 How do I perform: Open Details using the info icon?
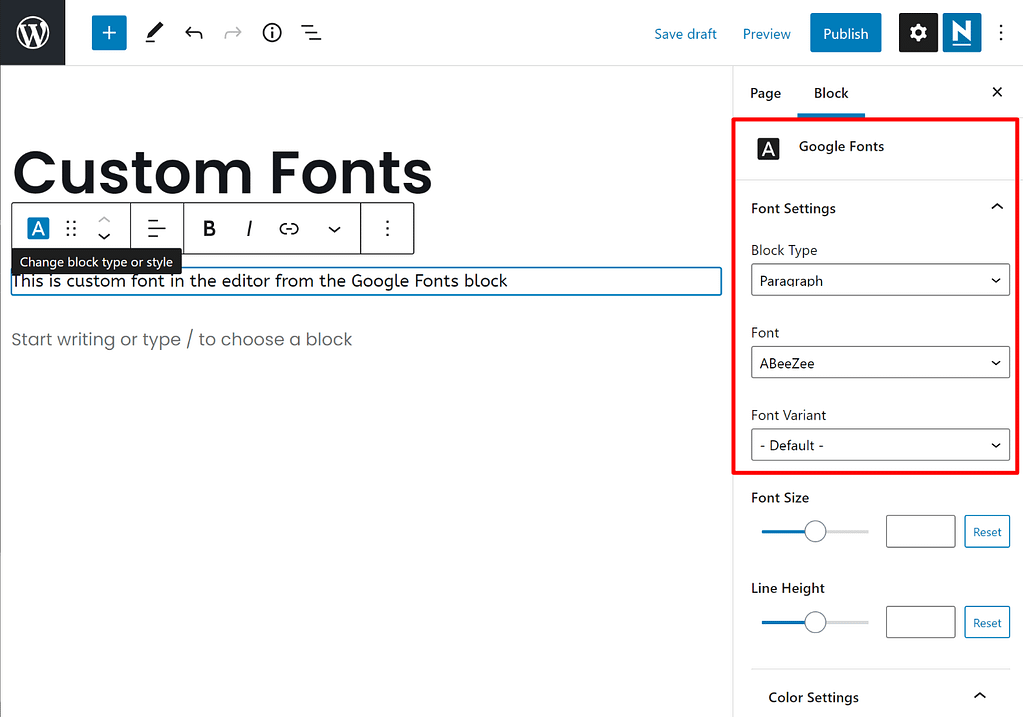click(271, 32)
